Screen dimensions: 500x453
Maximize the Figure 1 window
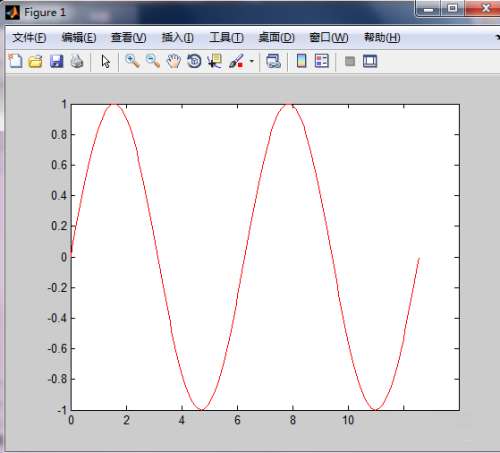(452, 9)
